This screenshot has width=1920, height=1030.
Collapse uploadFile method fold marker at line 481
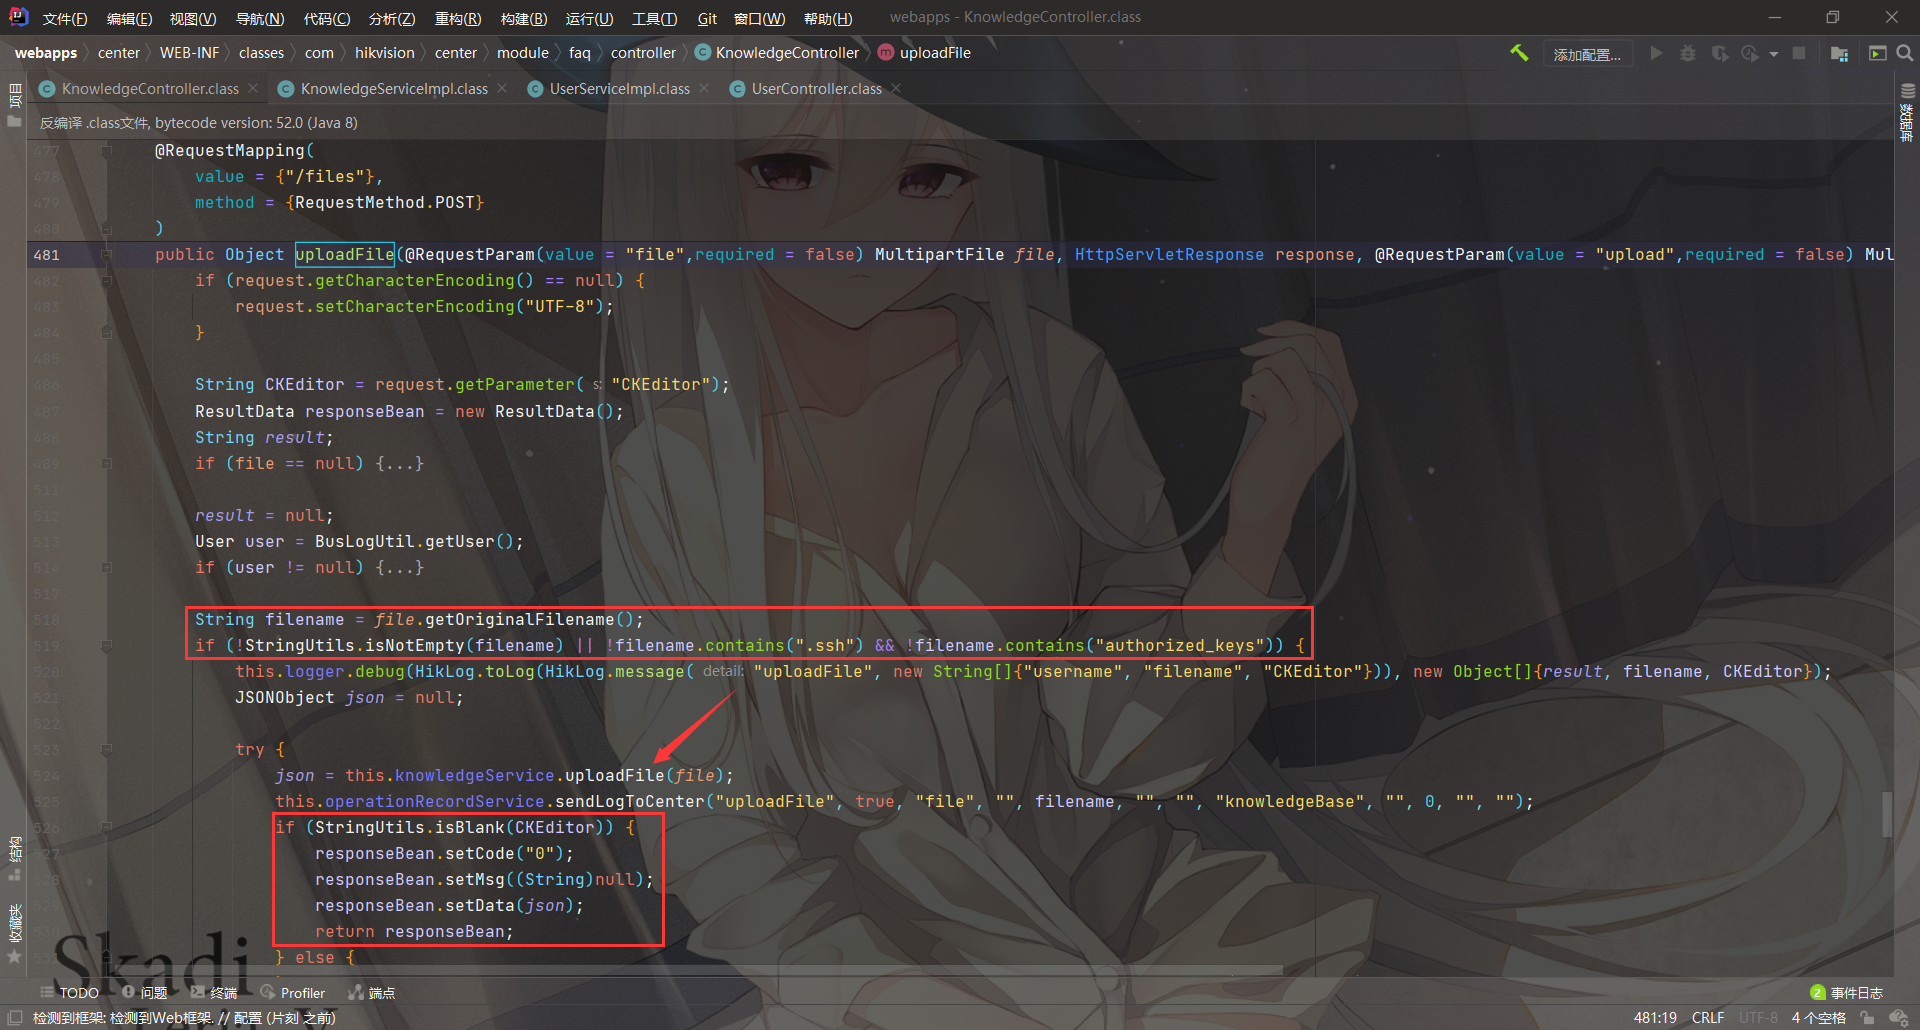[106, 255]
